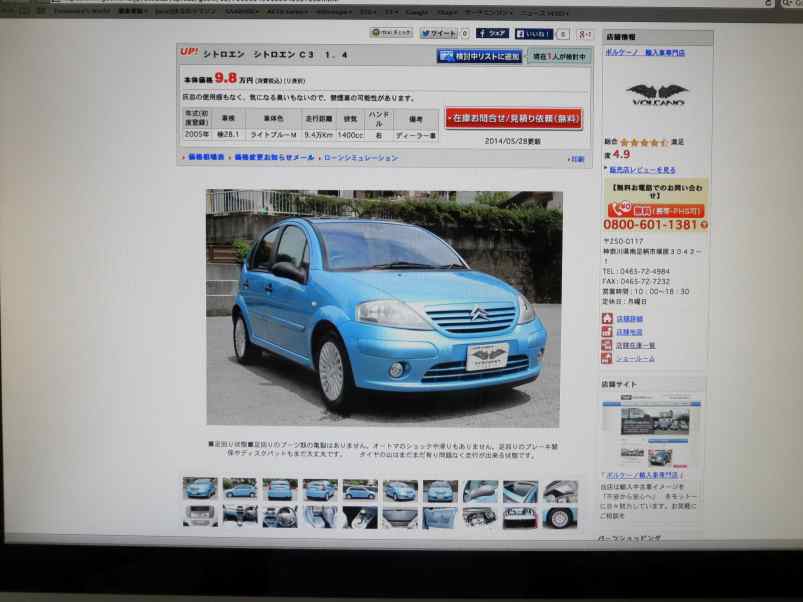
Task: Select the gear shifter thumbnail
Action: 360,517
